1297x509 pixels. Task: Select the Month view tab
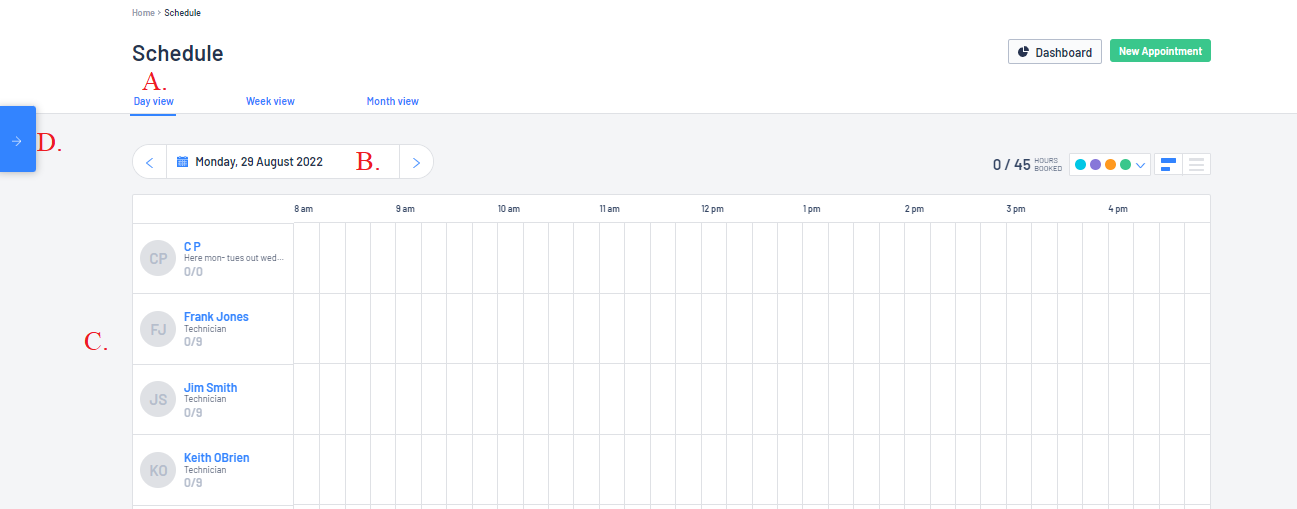(392, 101)
